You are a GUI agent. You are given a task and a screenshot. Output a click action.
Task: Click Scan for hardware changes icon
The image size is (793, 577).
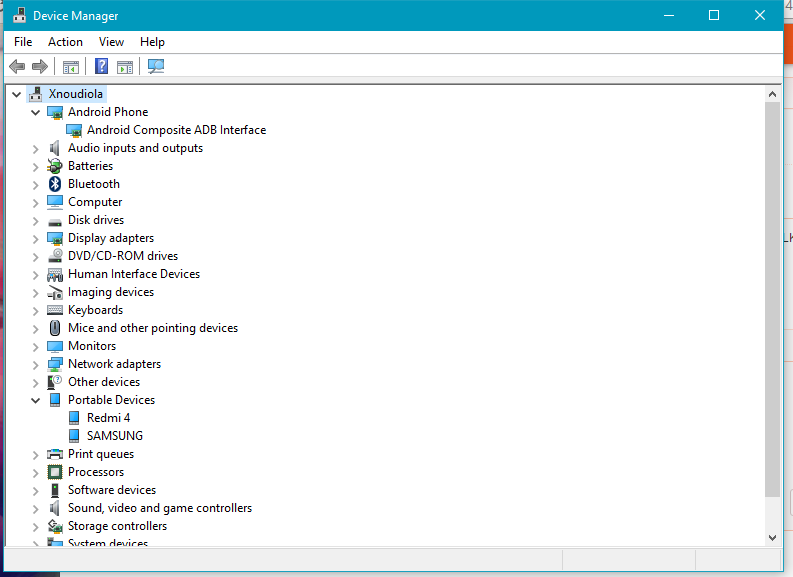156,67
